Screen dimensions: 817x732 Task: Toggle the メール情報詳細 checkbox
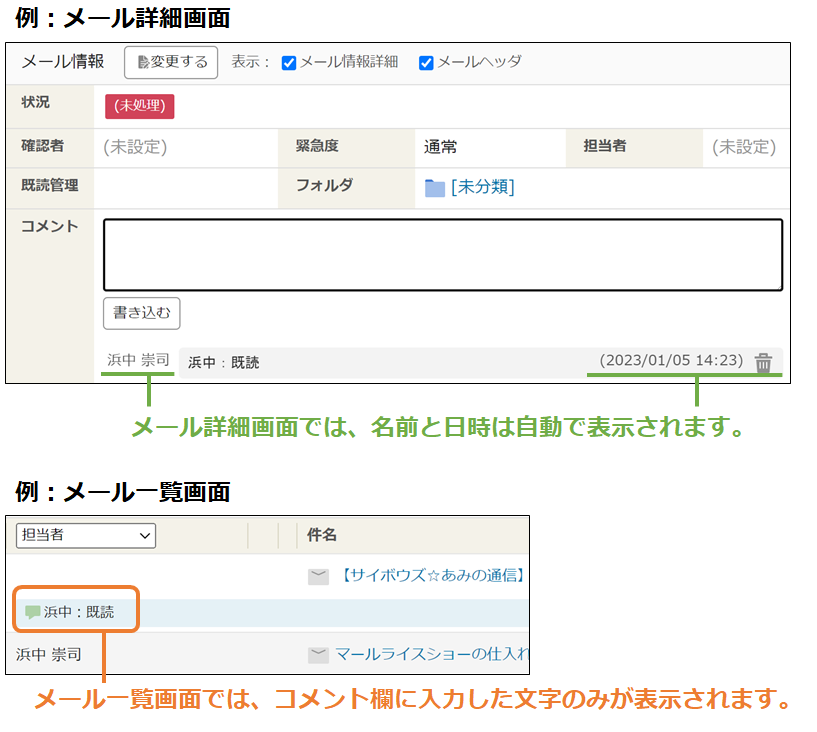click(289, 62)
